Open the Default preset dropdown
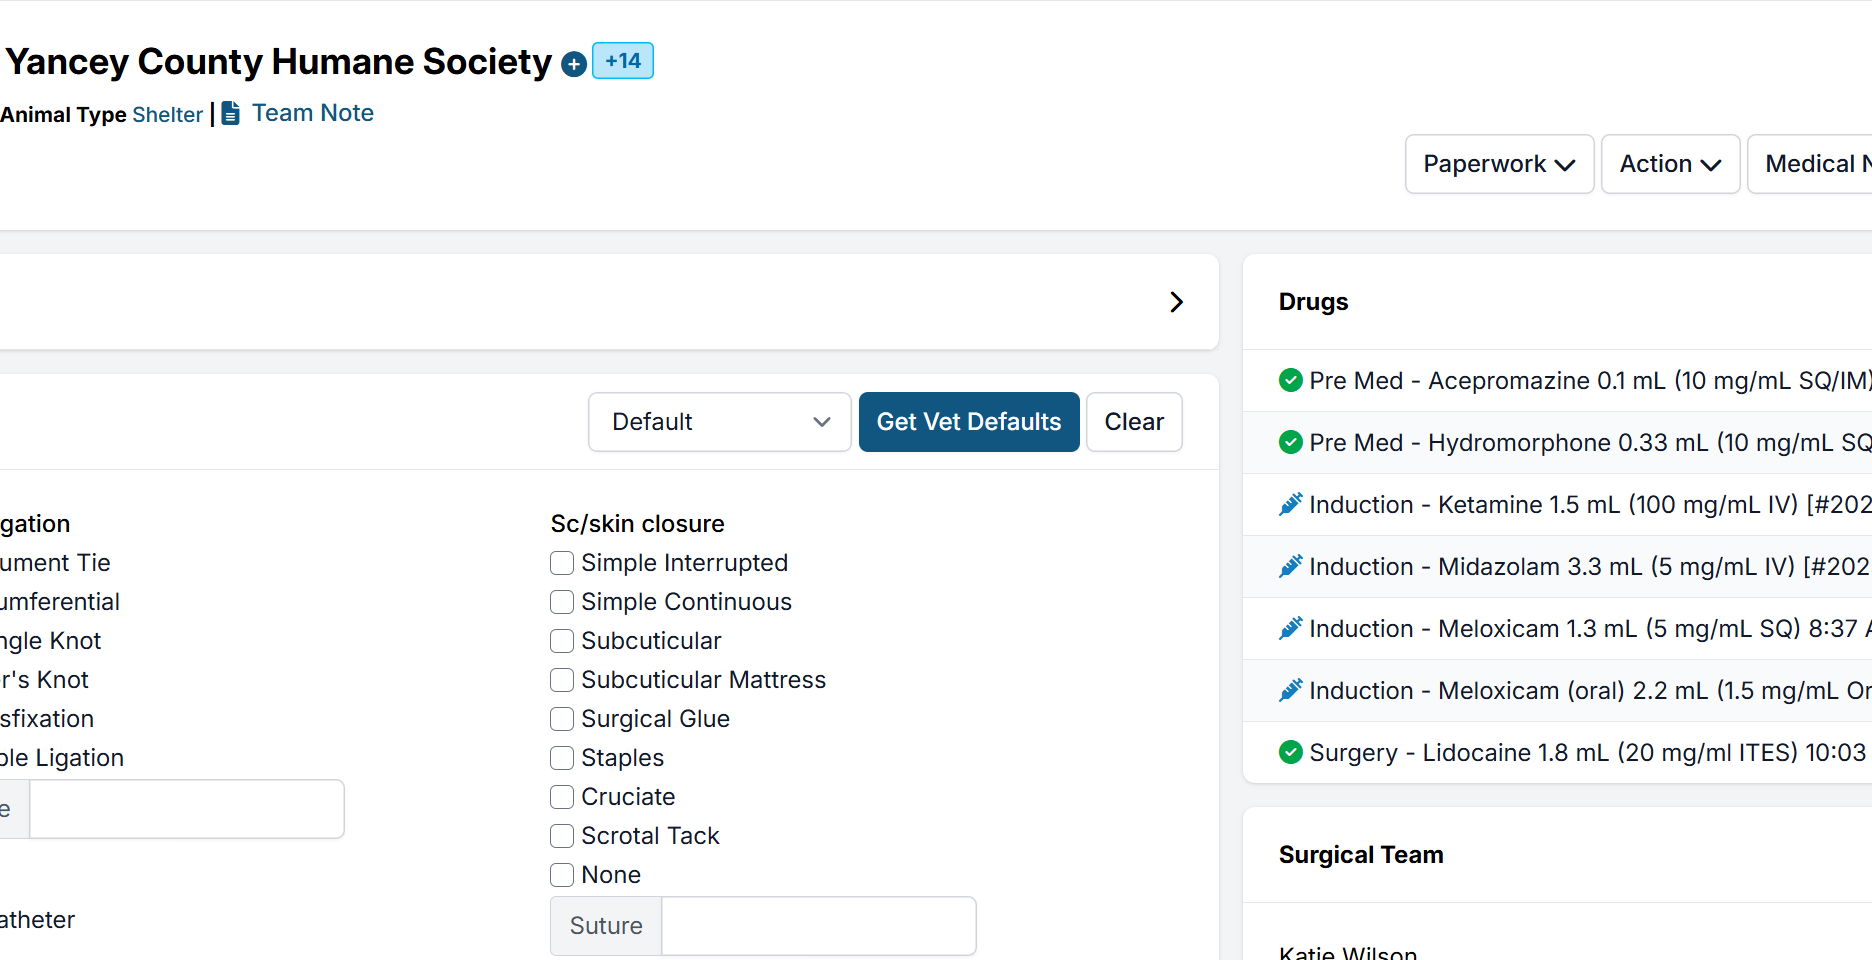The height and width of the screenshot is (960, 1872). (719, 422)
